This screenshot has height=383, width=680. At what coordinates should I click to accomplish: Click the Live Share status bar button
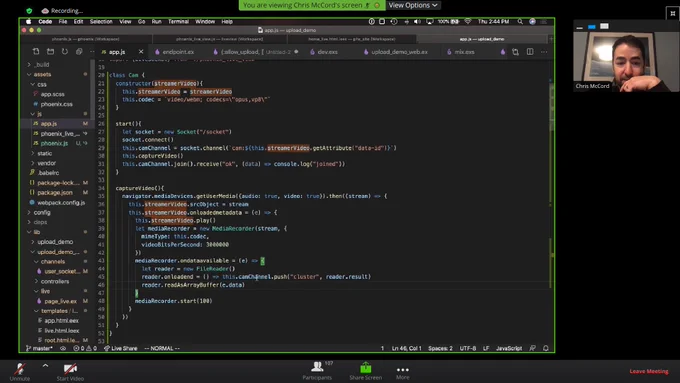pos(121,348)
